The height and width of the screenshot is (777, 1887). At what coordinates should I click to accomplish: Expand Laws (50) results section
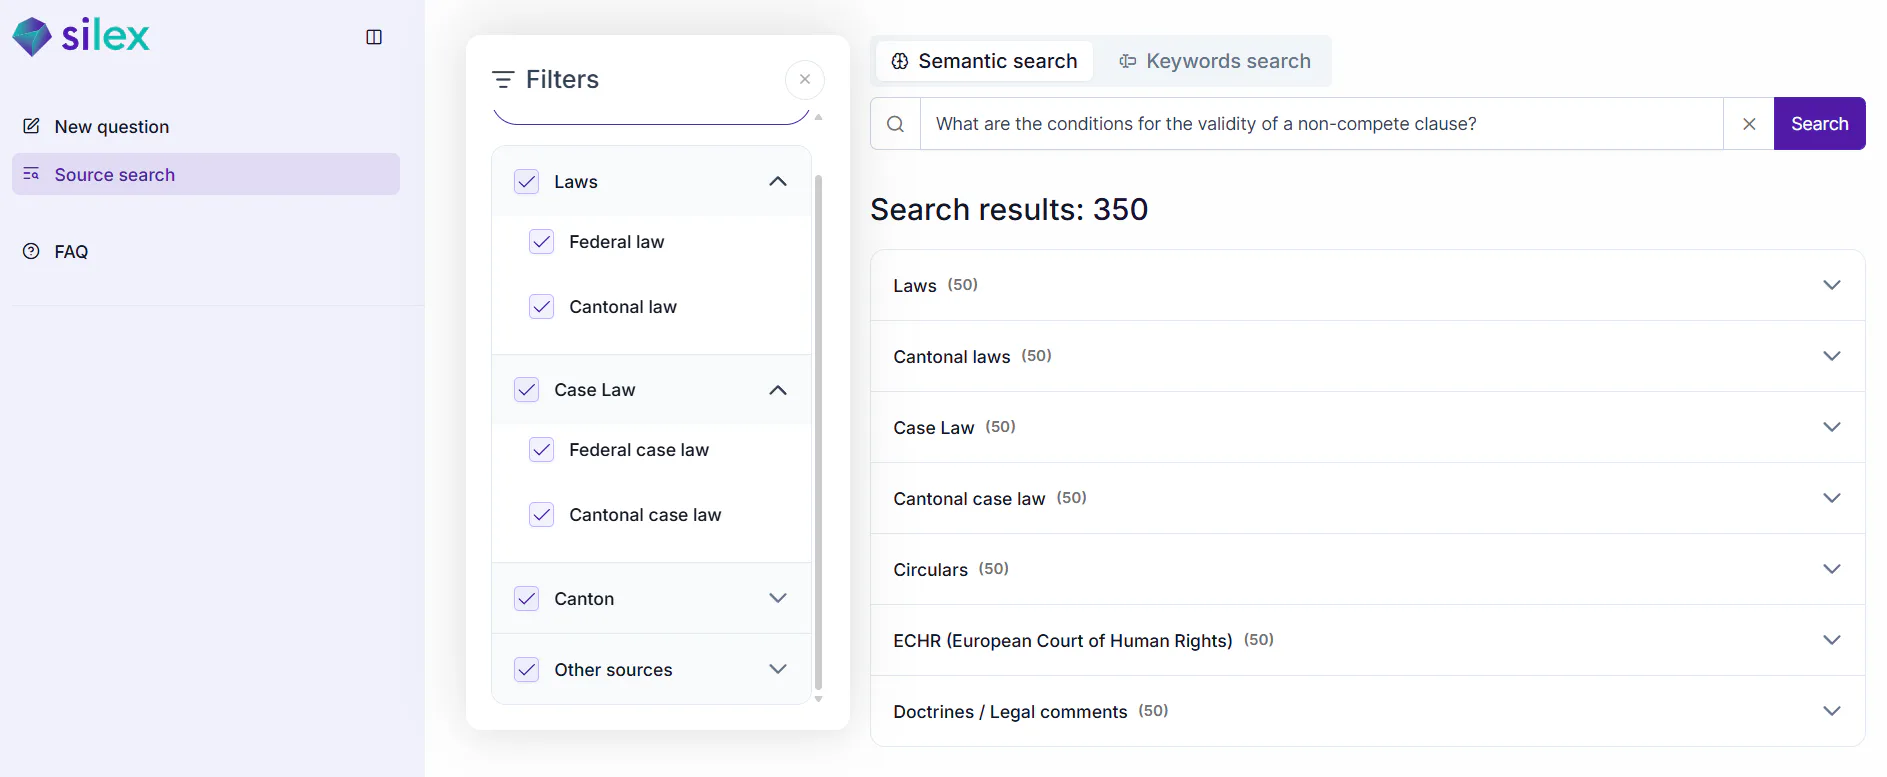pos(1368,285)
